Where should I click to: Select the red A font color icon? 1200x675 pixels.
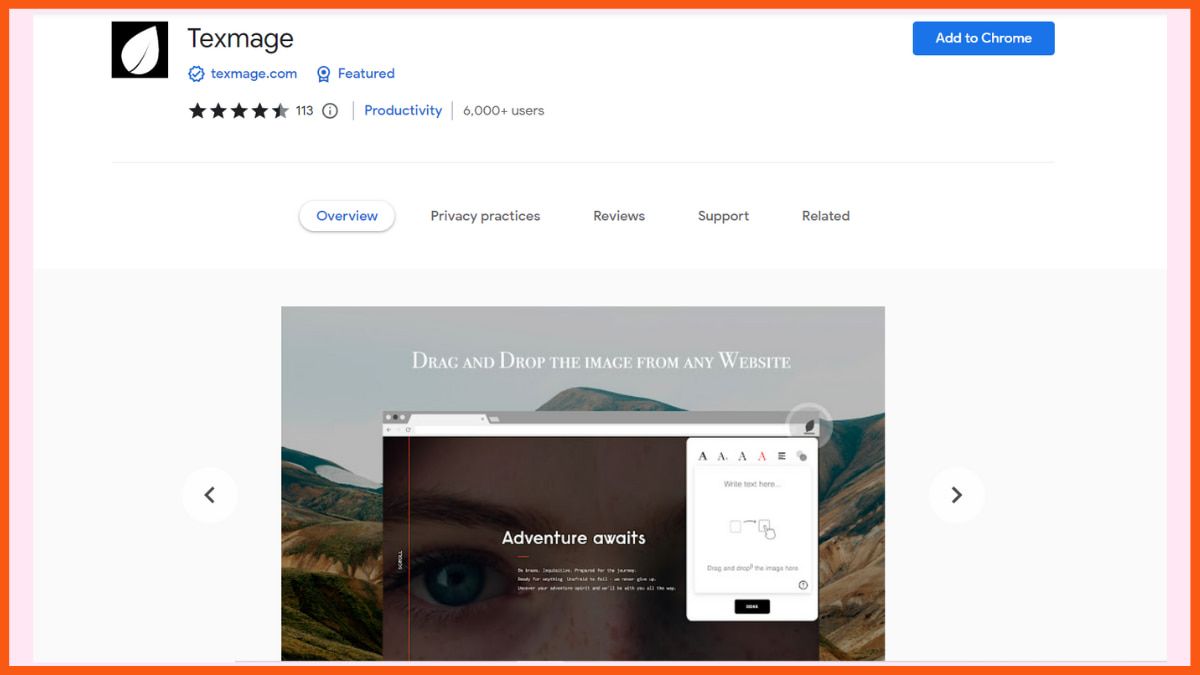[x=761, y=457]
